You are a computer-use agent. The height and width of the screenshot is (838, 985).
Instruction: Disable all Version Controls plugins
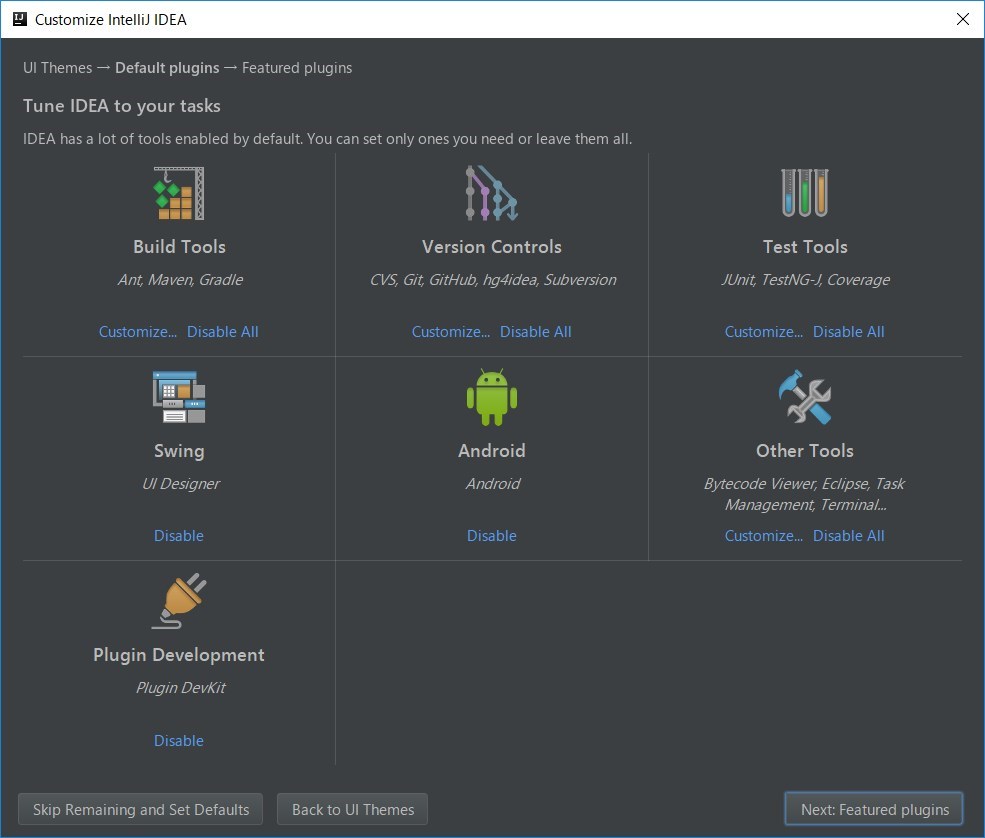(x=535, y=332)
